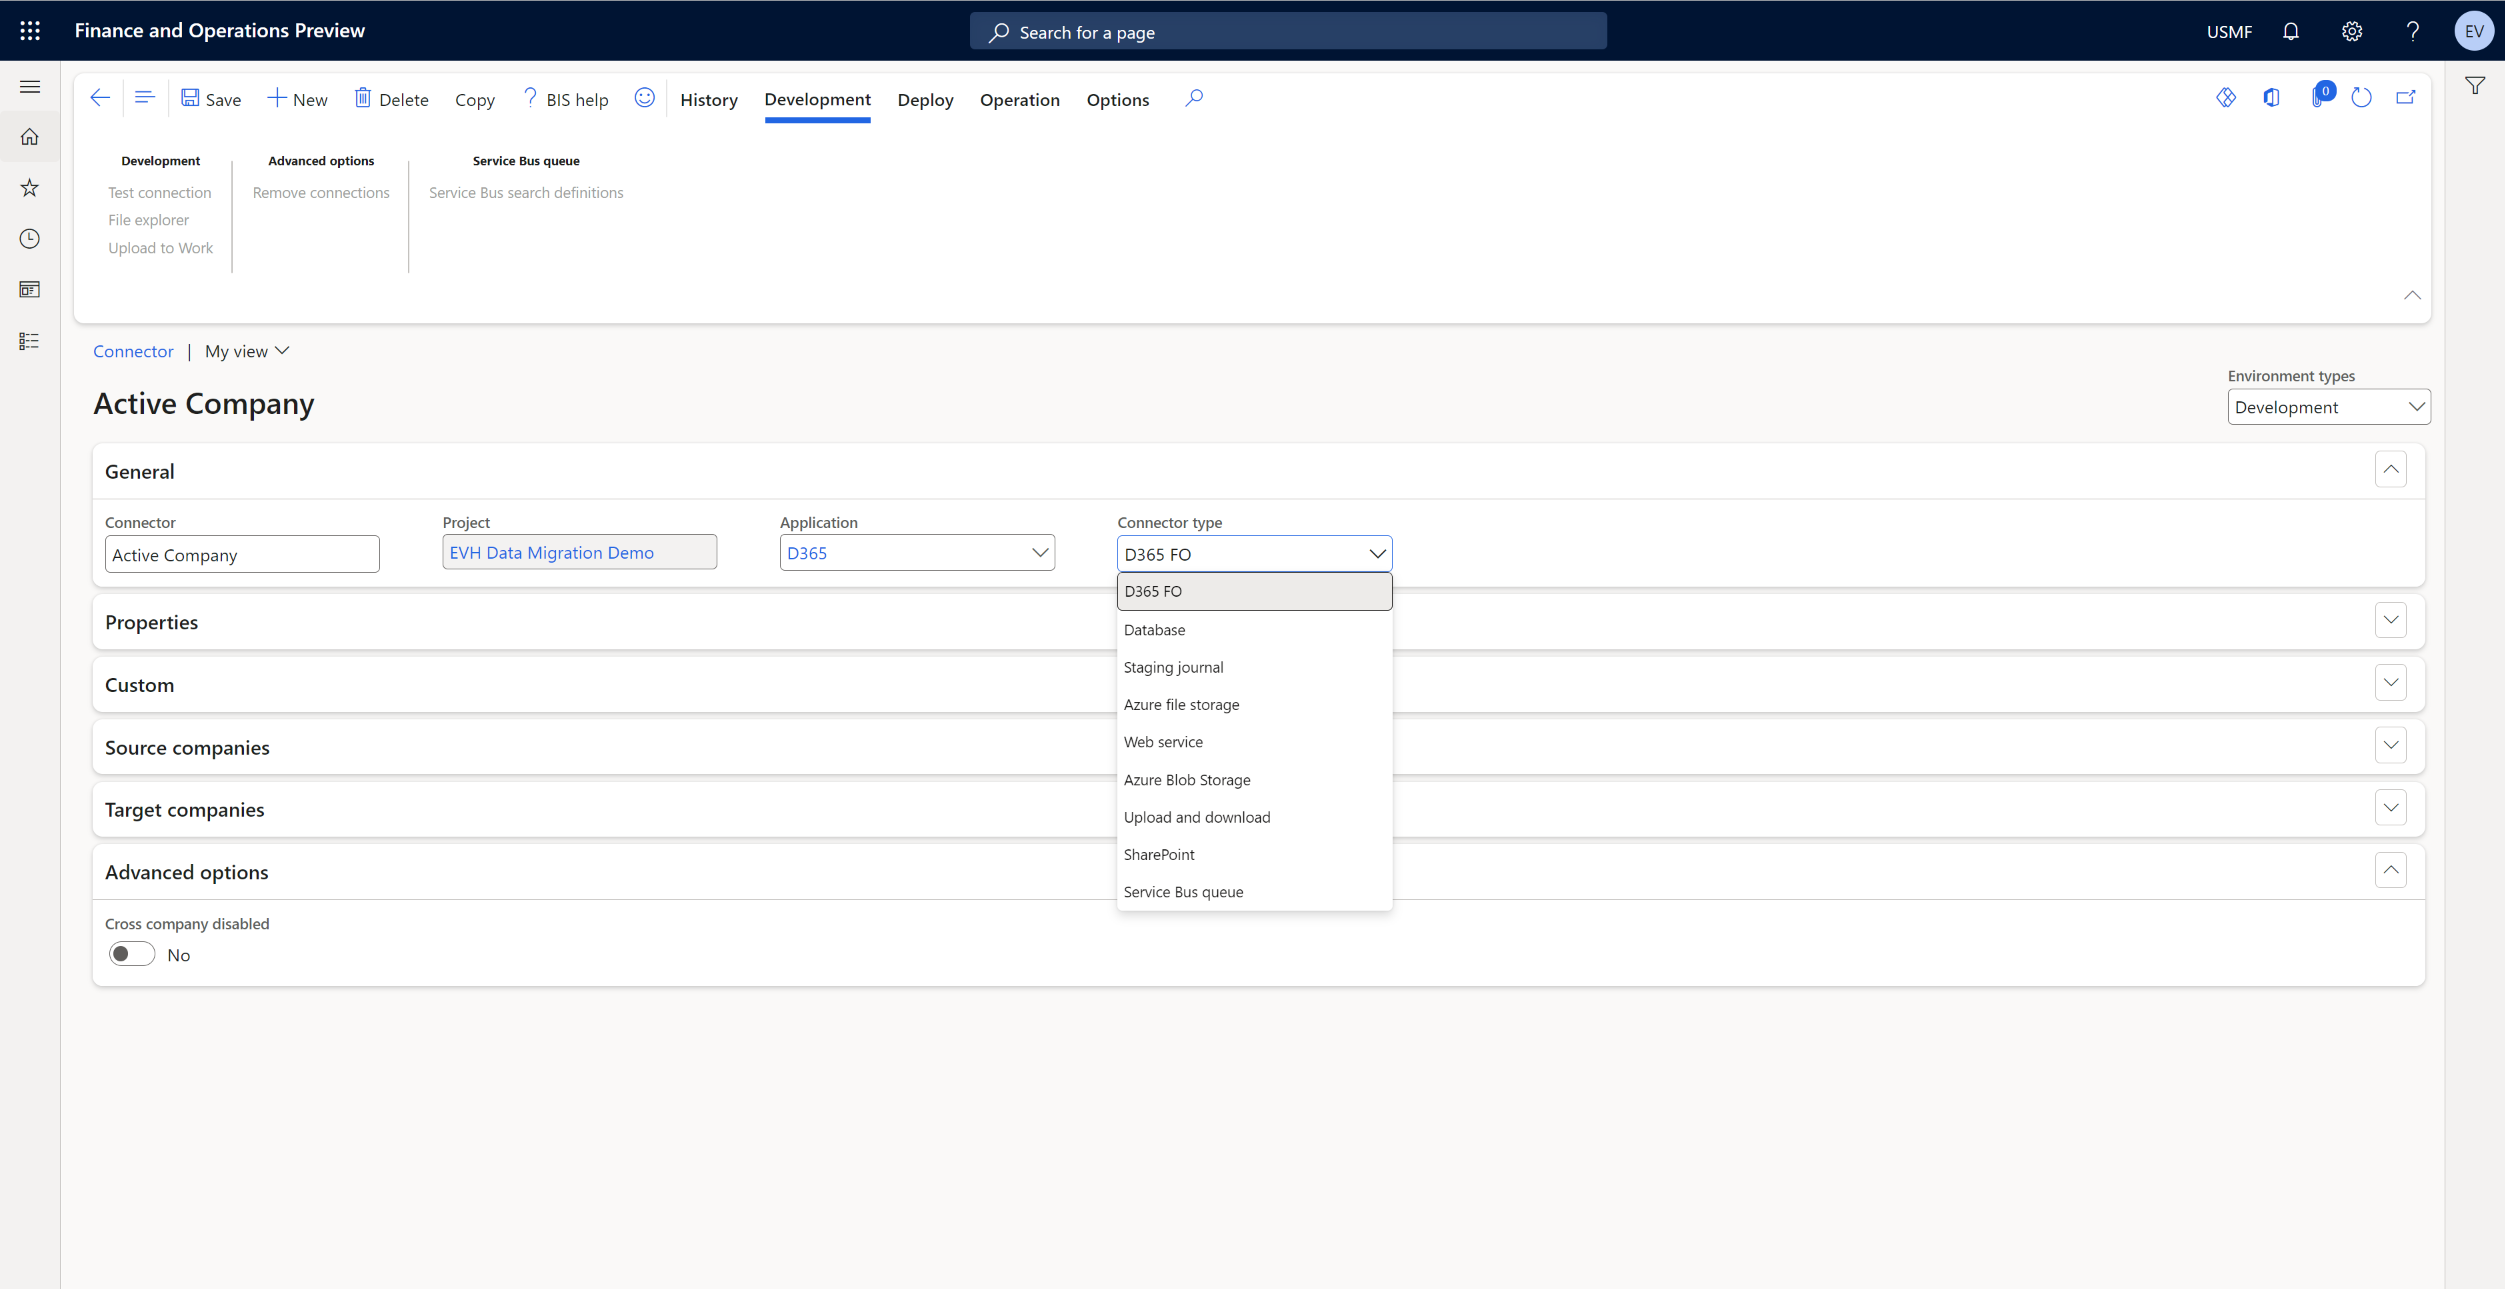2505x1289 pixels.
Task: Collapse the General section chevron
Action: click(2391, 468)
